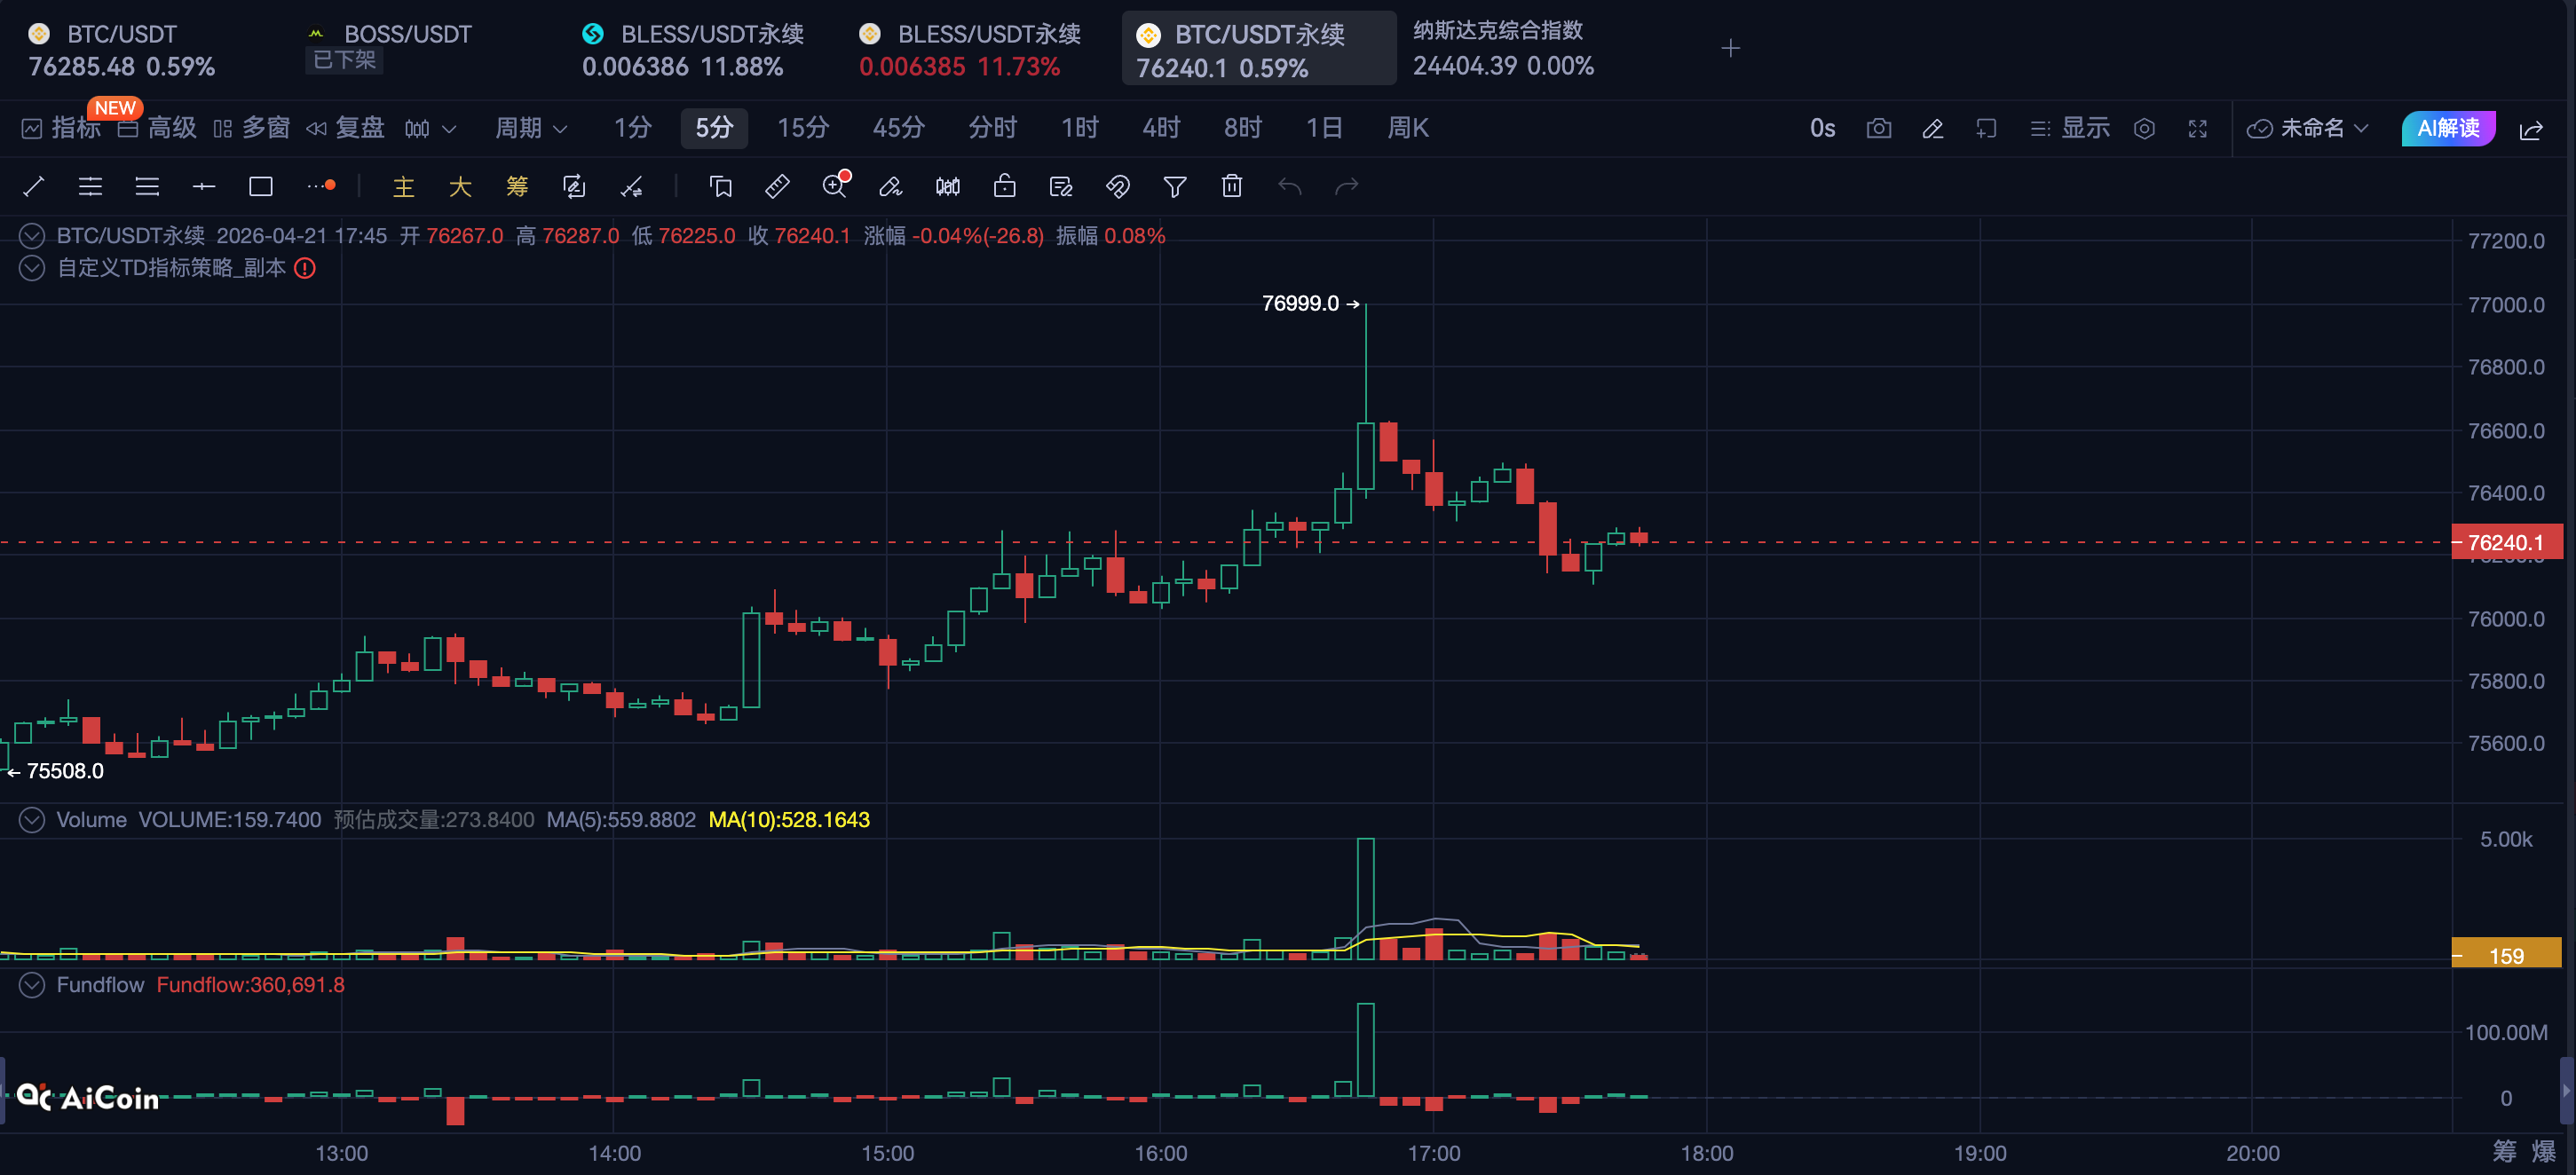Select the trend line tool
Screen dimensions: 2576x1175
click(33, 187)
